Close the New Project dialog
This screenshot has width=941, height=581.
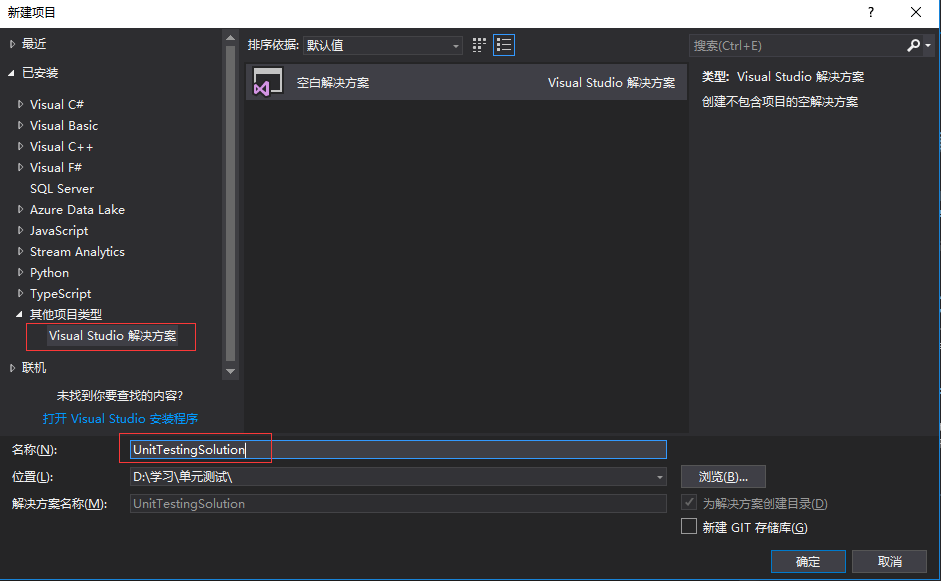pyautogui.click(x=916, y=12)
